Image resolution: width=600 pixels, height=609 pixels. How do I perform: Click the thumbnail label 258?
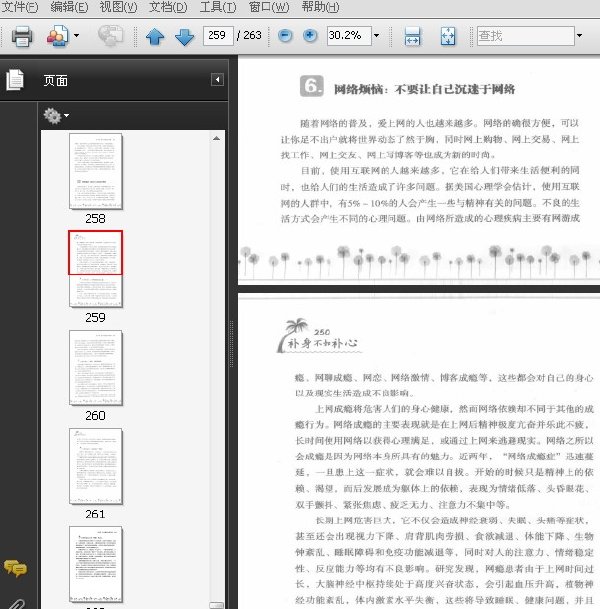pyautogui.click(x=96, y=219)
